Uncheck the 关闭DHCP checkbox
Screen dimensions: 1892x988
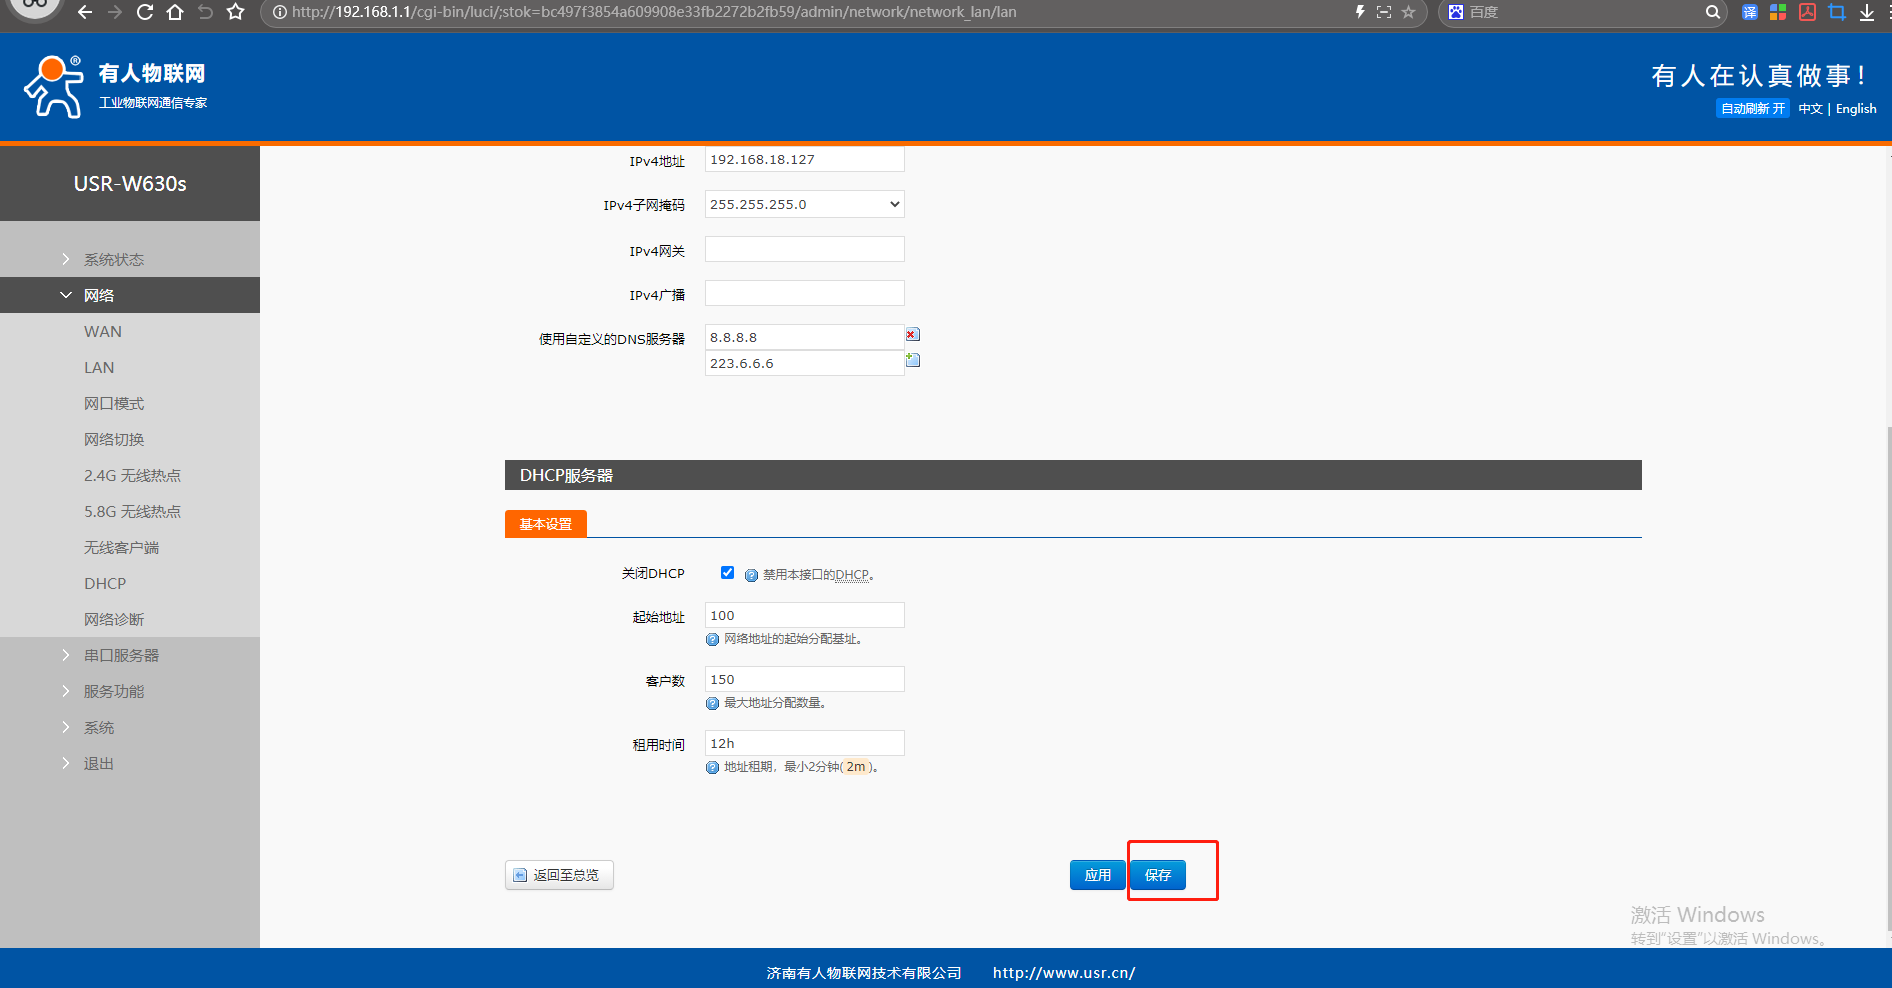click(727, 573)
